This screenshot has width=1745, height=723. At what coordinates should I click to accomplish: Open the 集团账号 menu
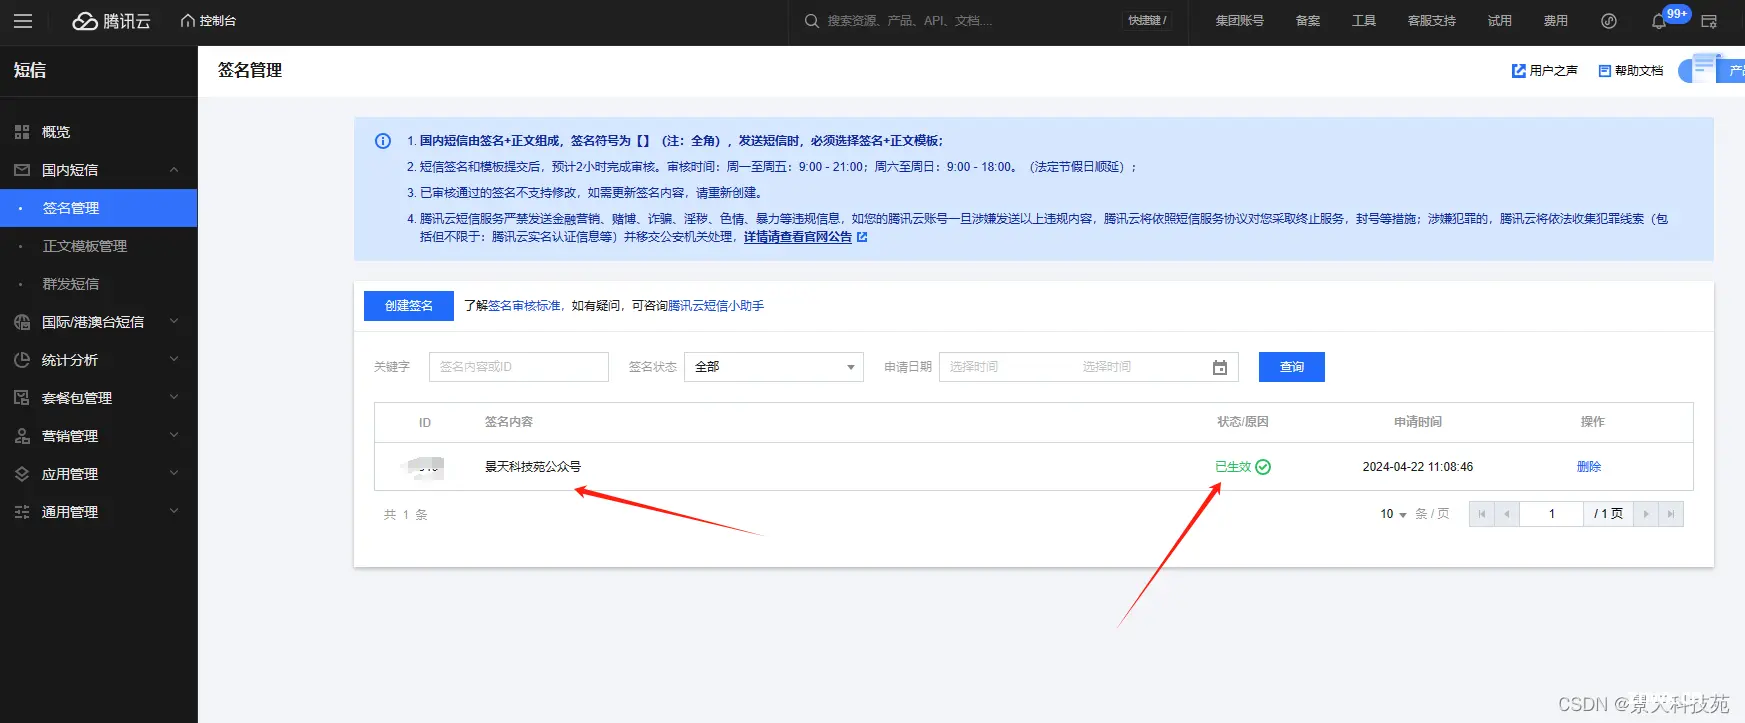coord(1239,21)
